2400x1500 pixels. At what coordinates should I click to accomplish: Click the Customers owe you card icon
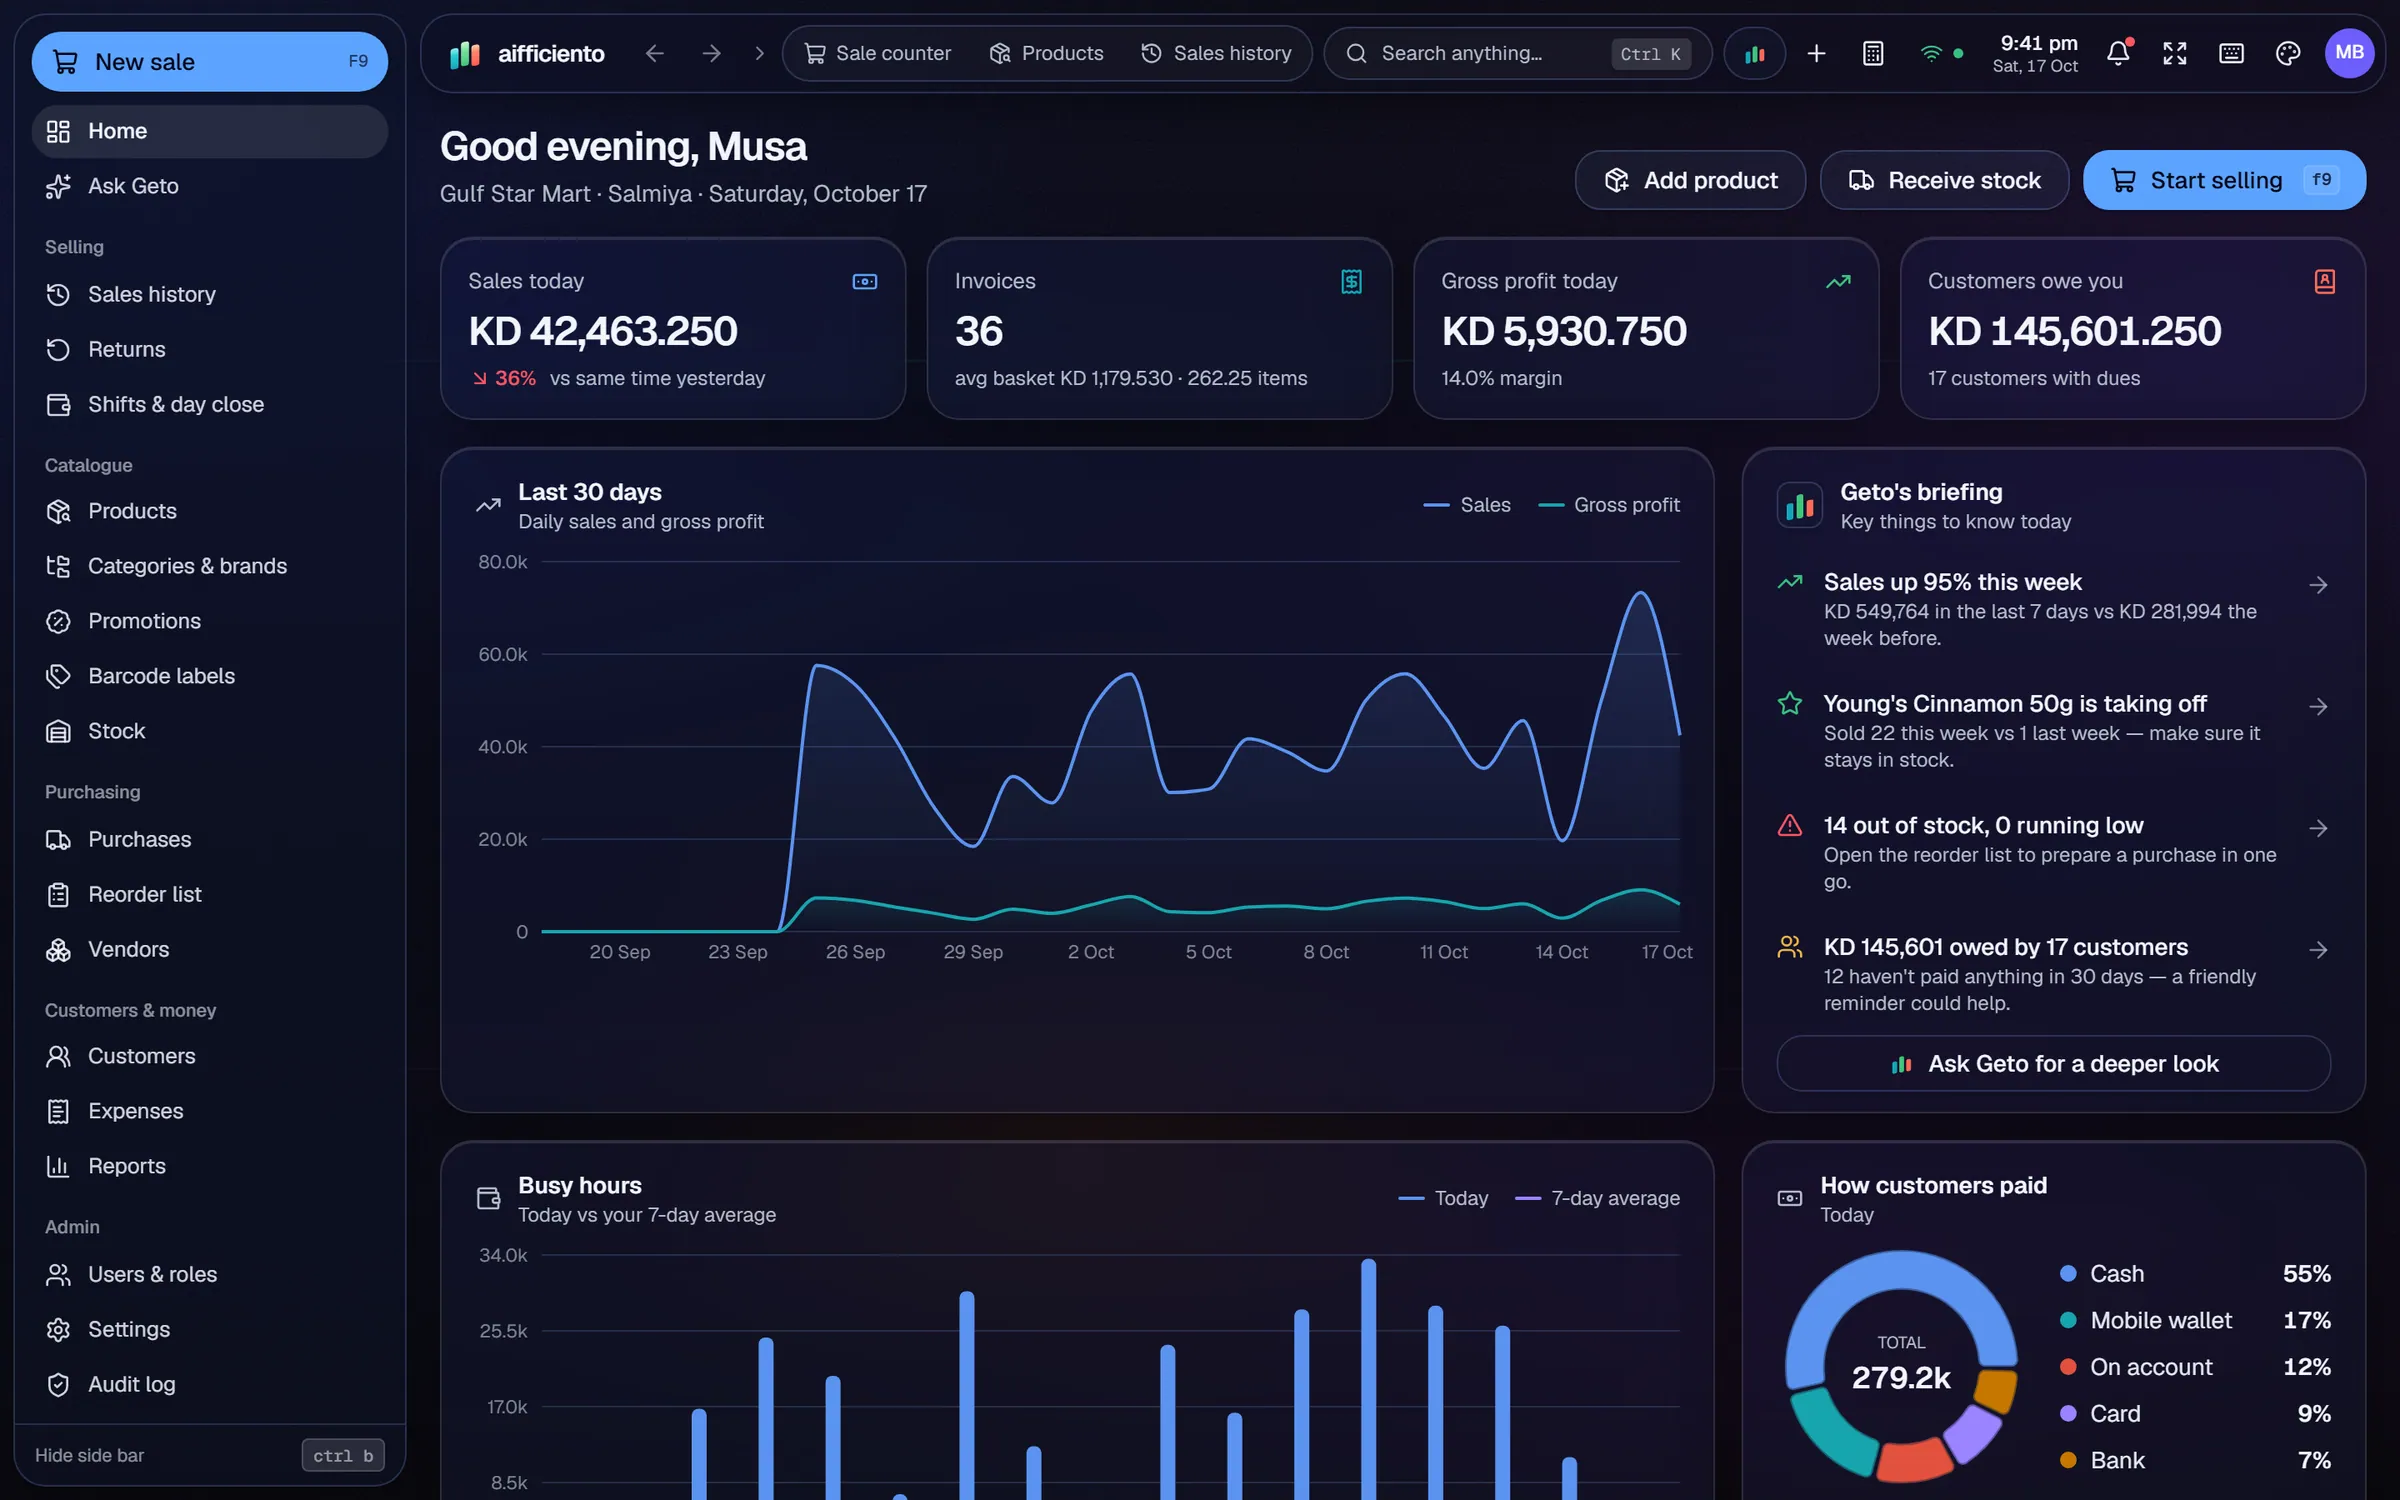pos(2325,282)
